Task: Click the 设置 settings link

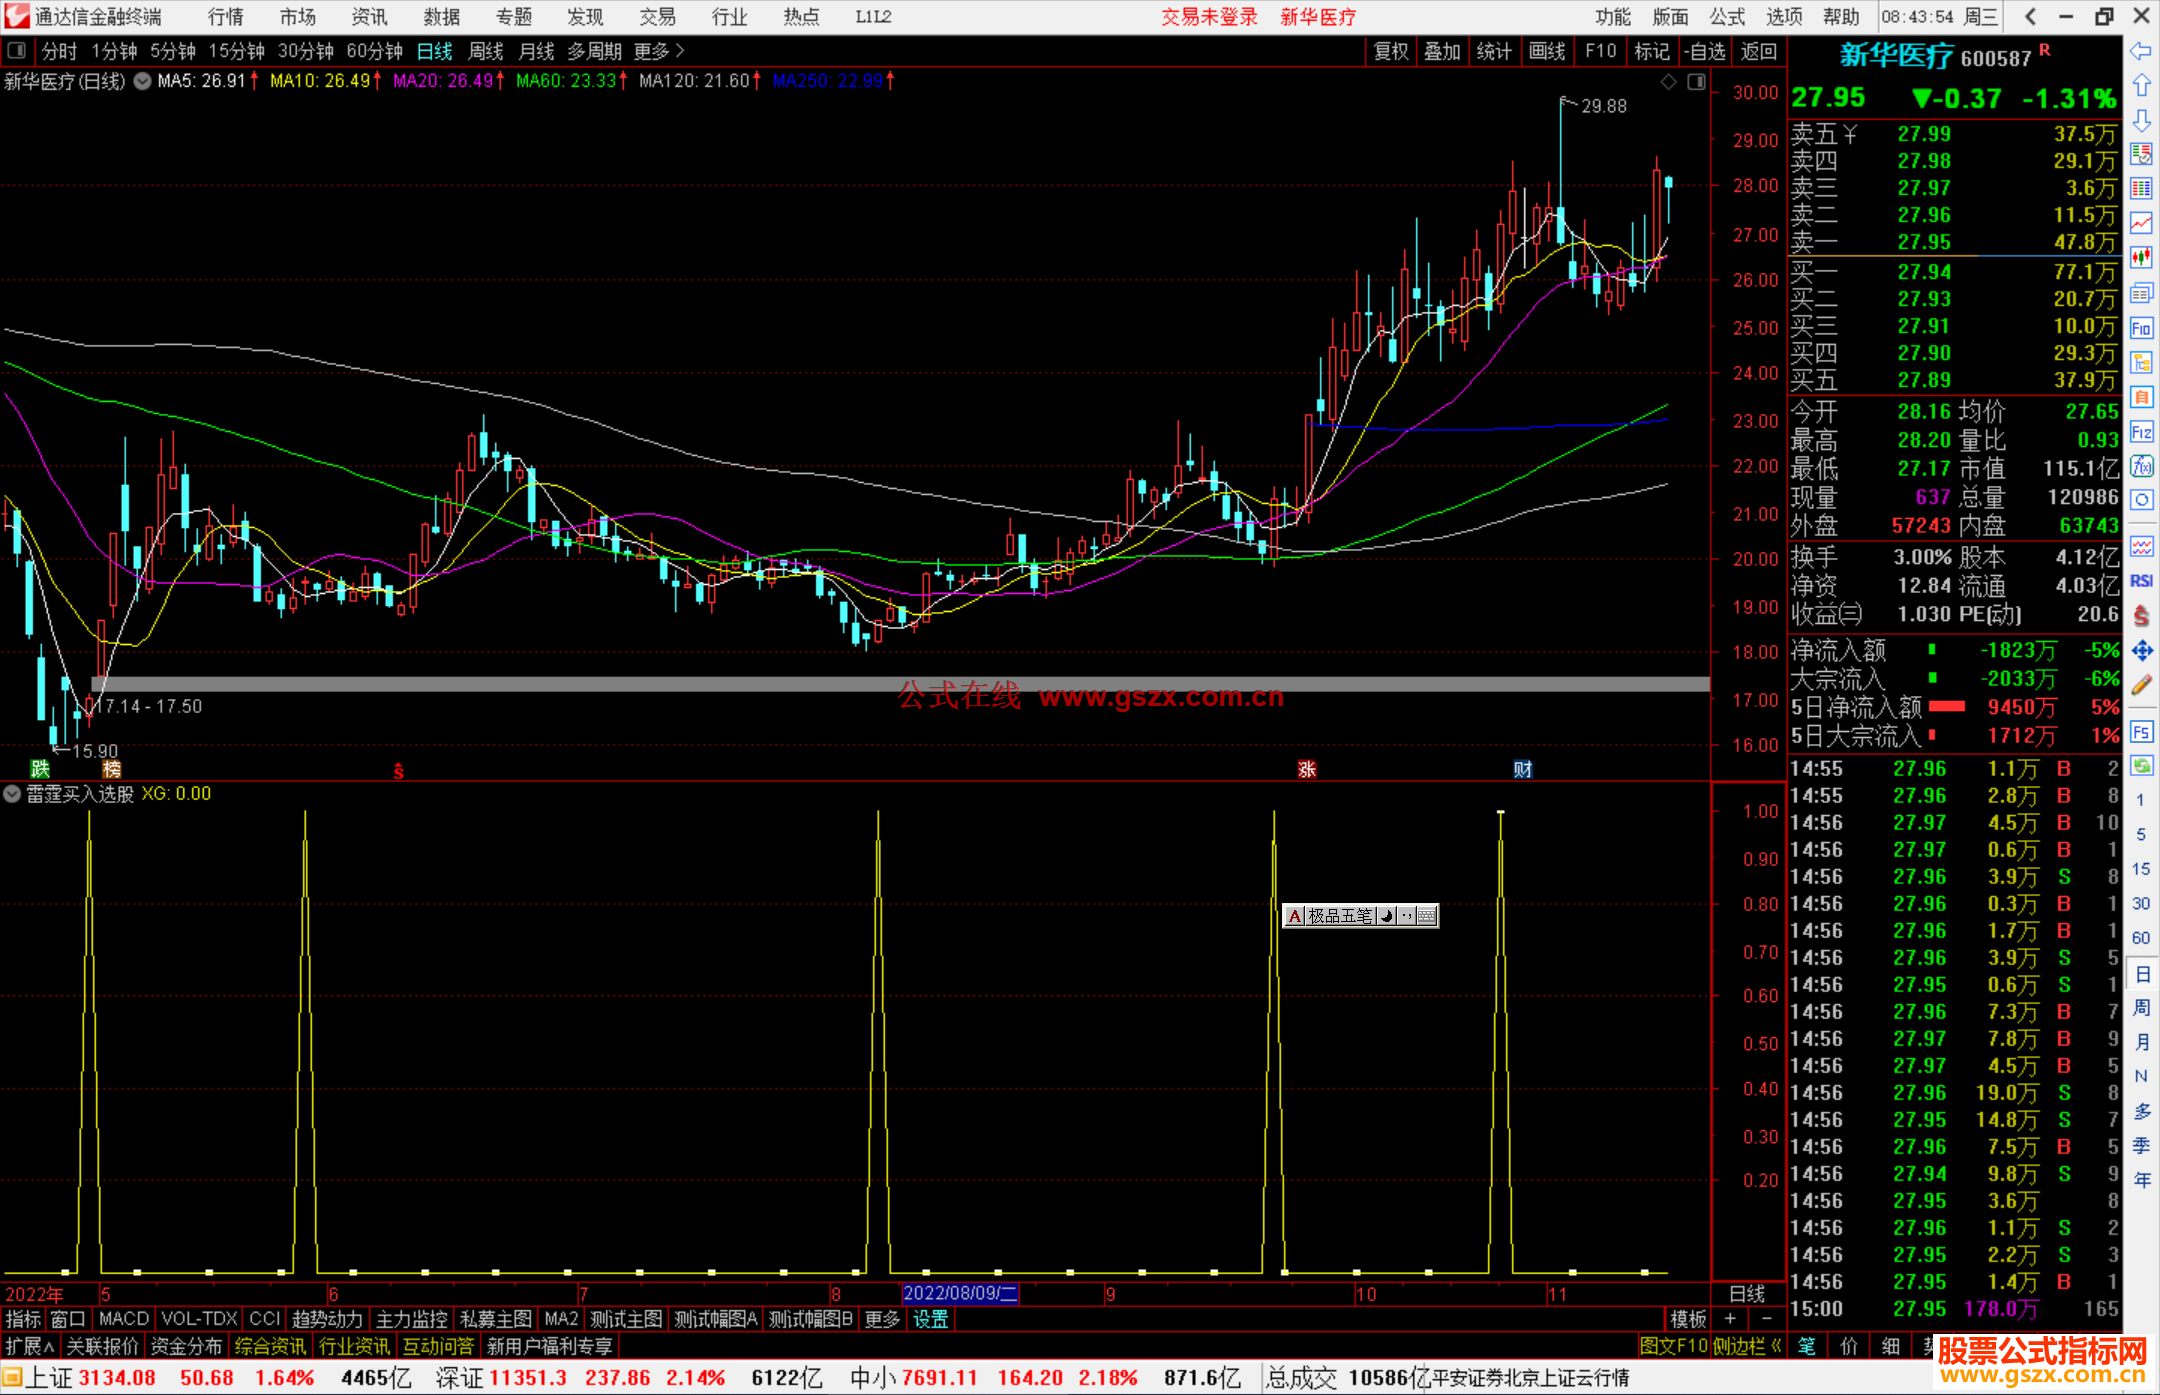Action: tap(930, 1319)
